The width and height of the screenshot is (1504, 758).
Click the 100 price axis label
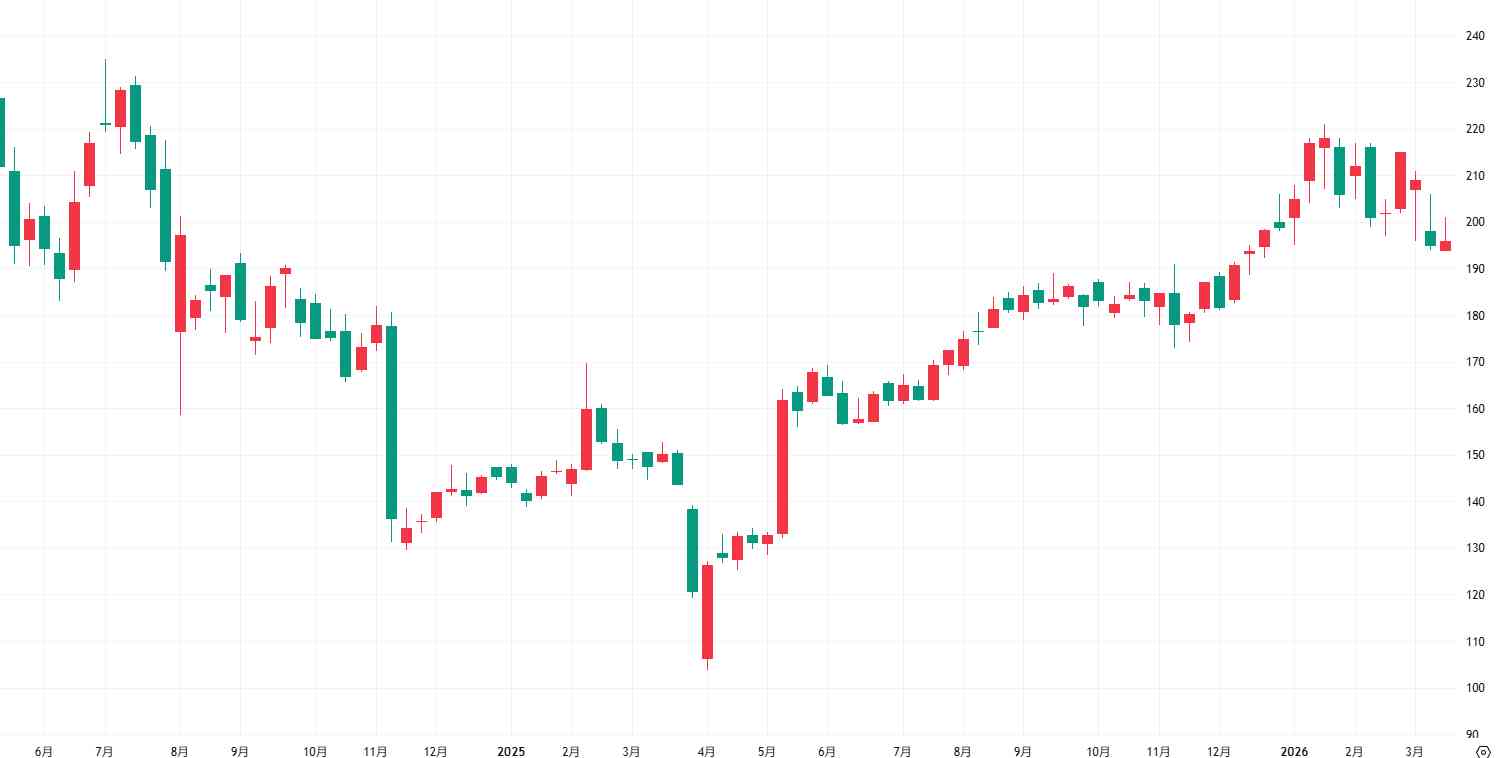click(1474, 688)
